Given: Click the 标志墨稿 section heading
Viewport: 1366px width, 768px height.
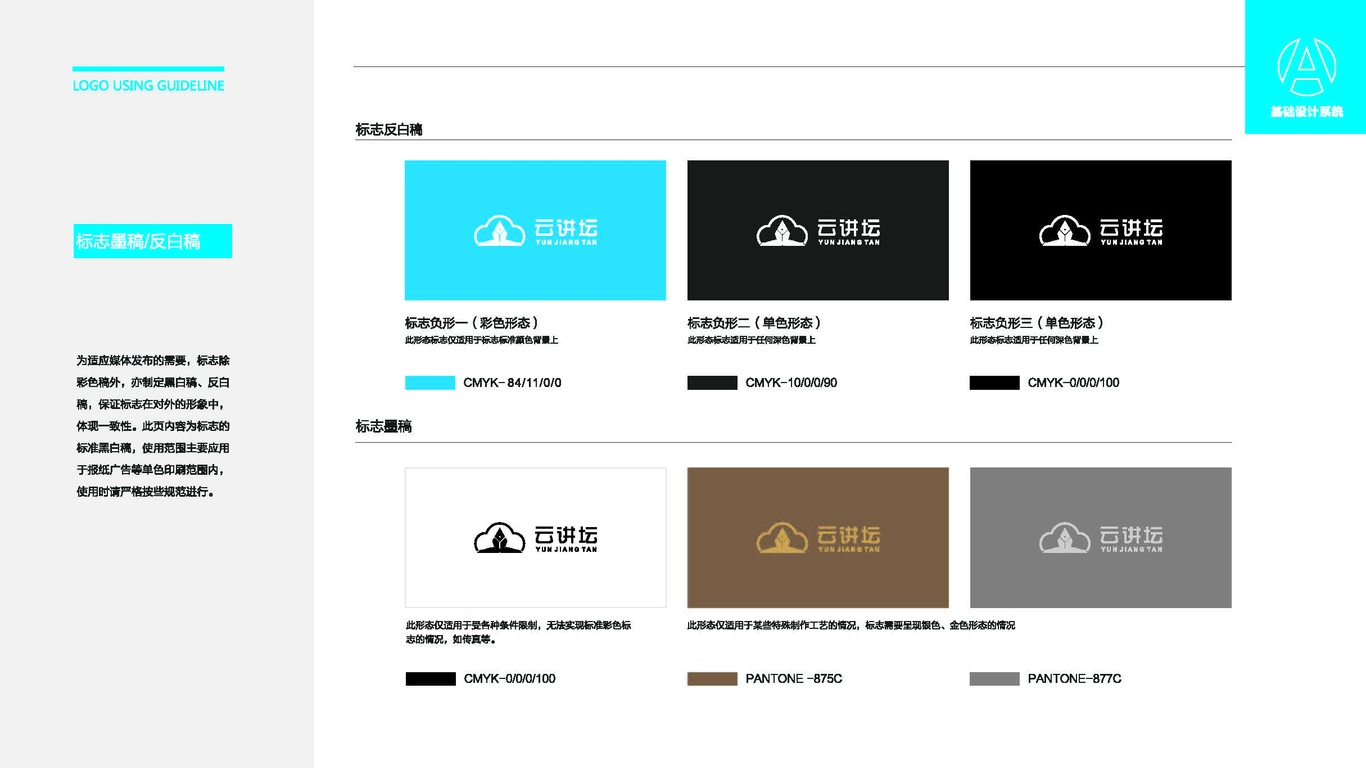Looking at the screenshot, I should point(383,427).
